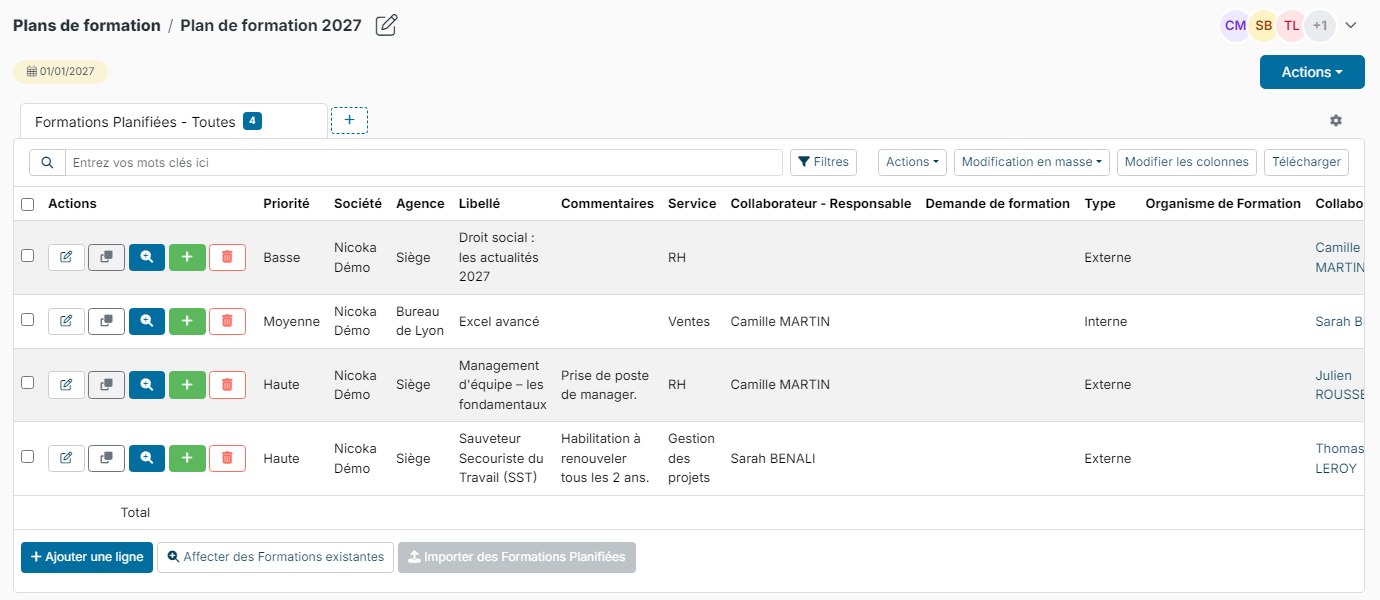1380x600 pixels.
Task: Expand the Modification en masse dropdown
Action: point(1032,162)
